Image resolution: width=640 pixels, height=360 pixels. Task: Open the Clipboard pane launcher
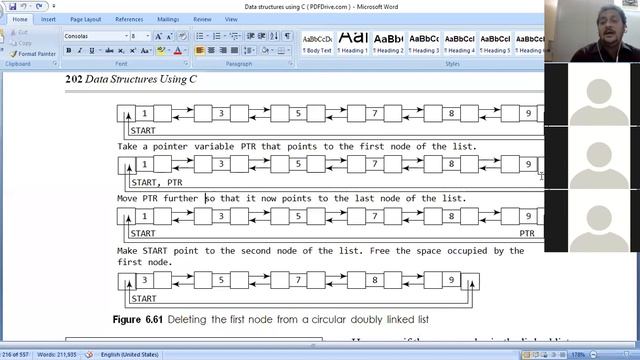click(55, 64)
